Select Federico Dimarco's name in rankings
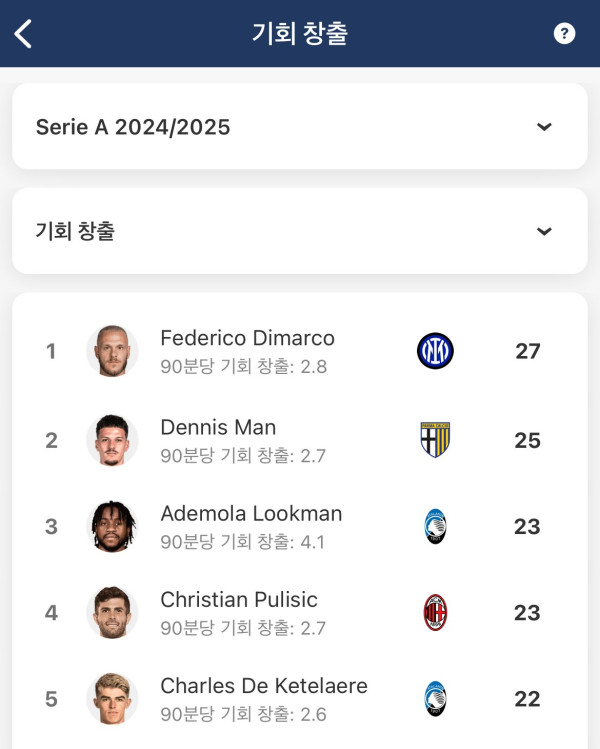600x749 pixels. (247, 338)
